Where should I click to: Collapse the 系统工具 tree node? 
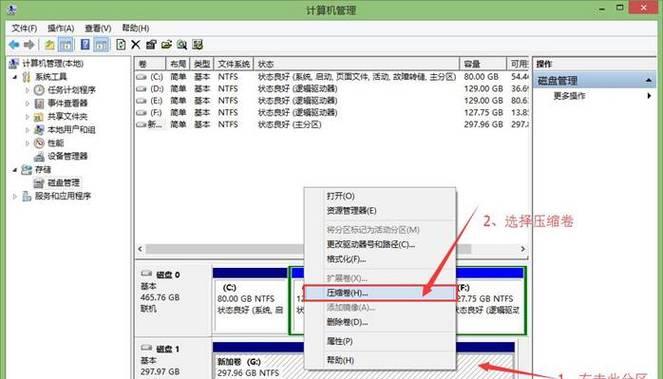(15, 77)
